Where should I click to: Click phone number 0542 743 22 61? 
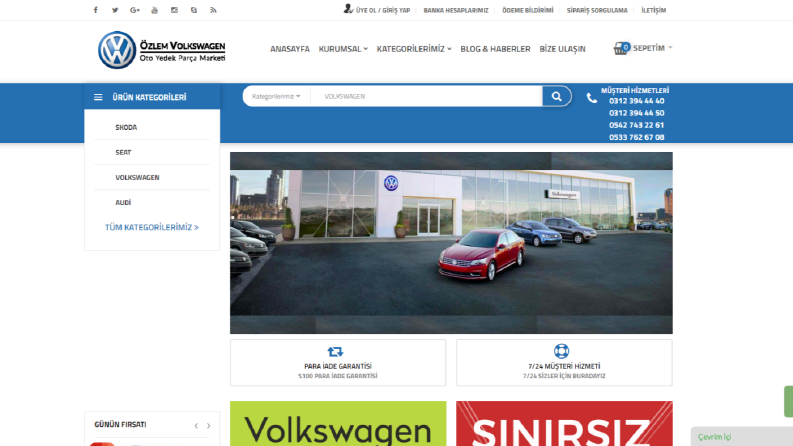pos(636,125)
